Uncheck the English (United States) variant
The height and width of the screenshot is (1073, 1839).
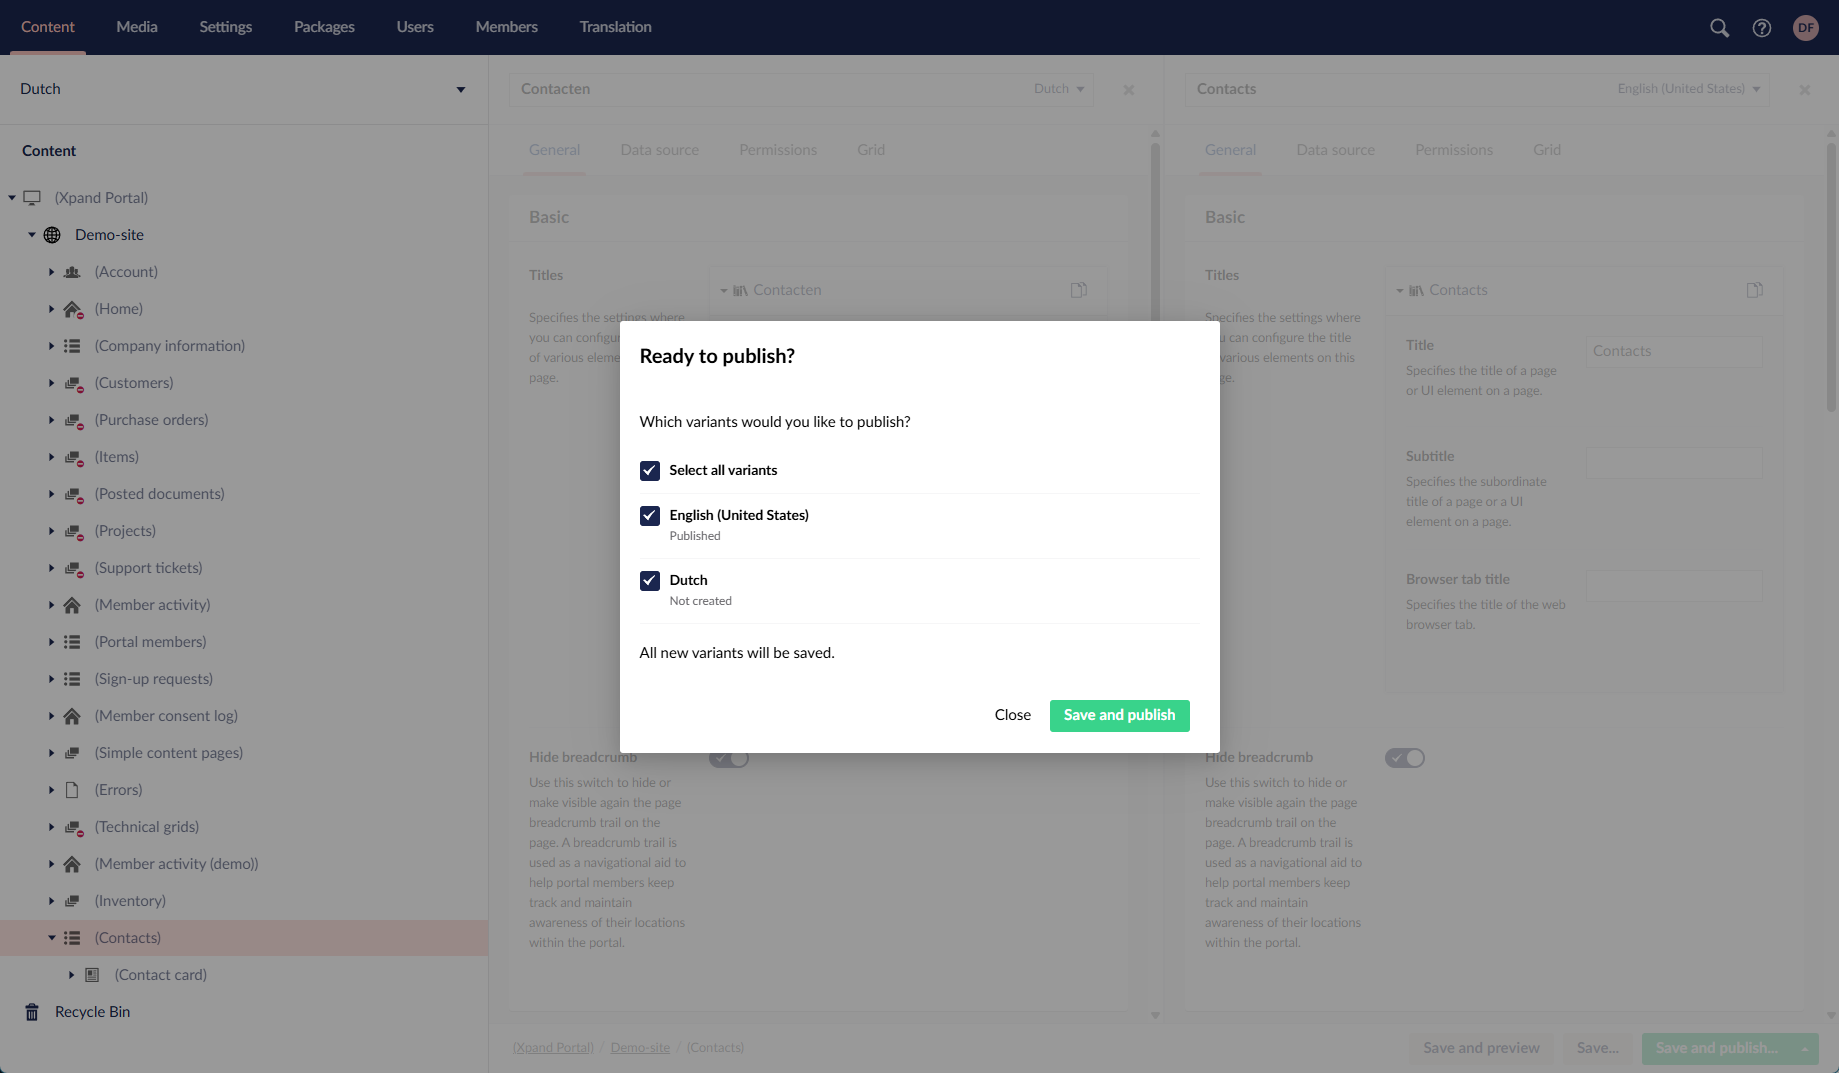click(650, 515)
